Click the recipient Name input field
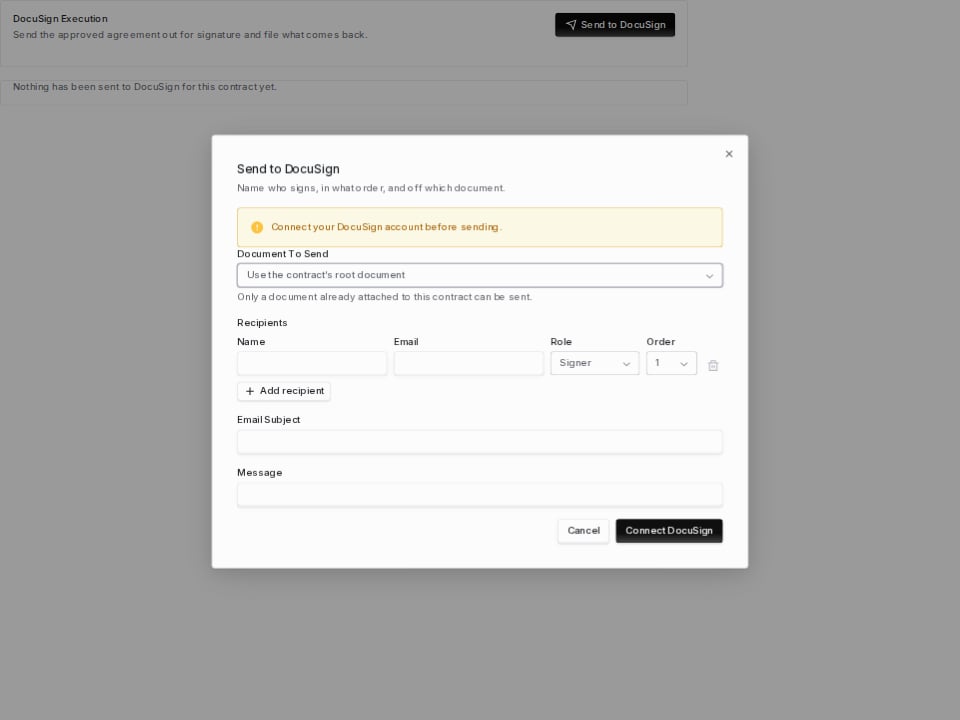The height and width of the screenshot is (720, 960). pyautogui.click(x=312, y=363)
